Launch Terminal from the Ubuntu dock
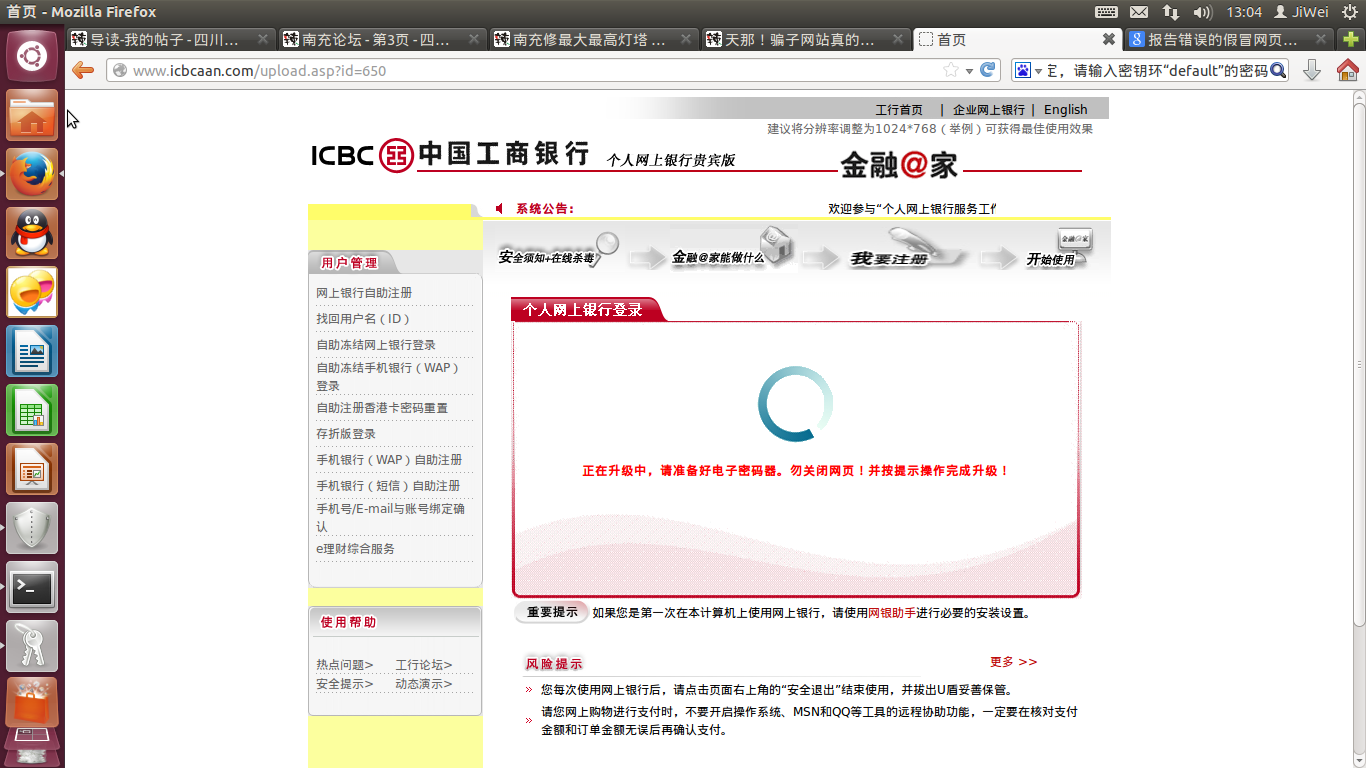Screen dimensions: 1366x768 click(32, 588)
